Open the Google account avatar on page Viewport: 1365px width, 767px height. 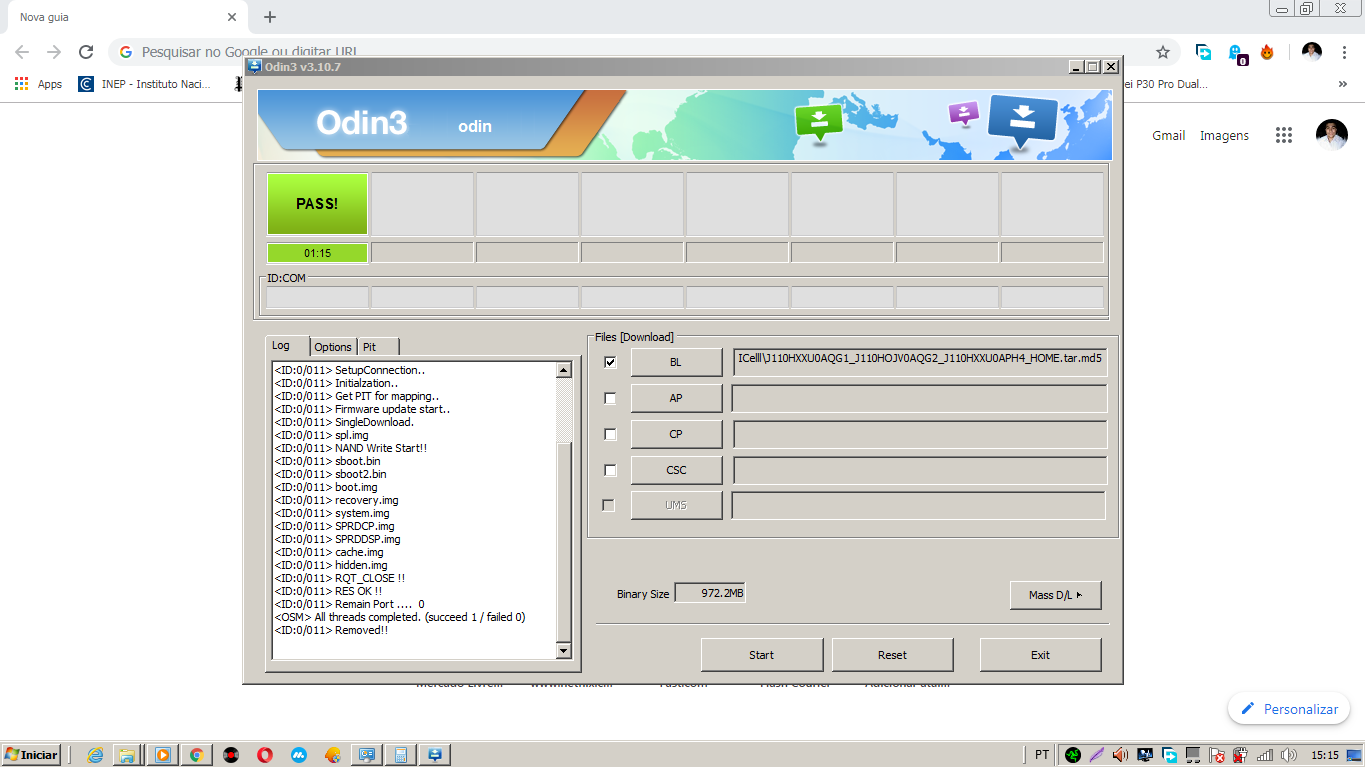(x=1332, y=135)
